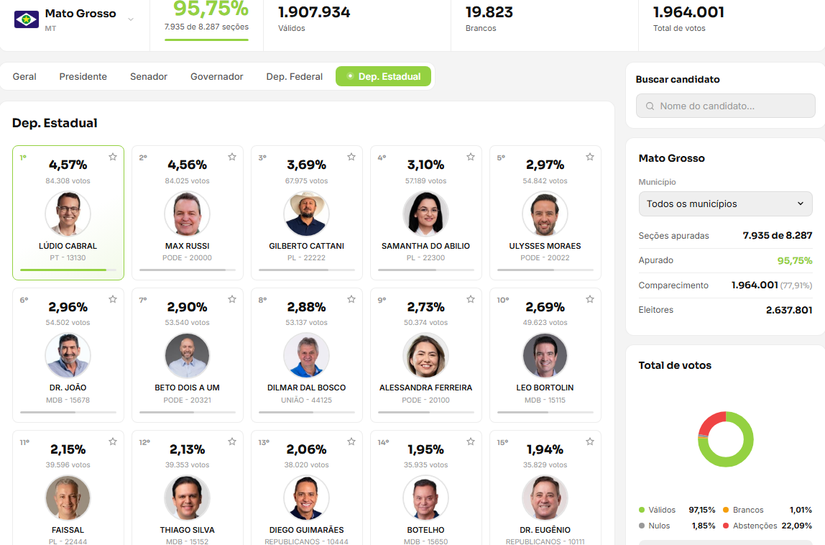Image resolution: width=825 pixels, height=545 pixels.
Task: Click the 1.907.934 Válidos figure
Action: pyautogui.click(x=314, y=12)
